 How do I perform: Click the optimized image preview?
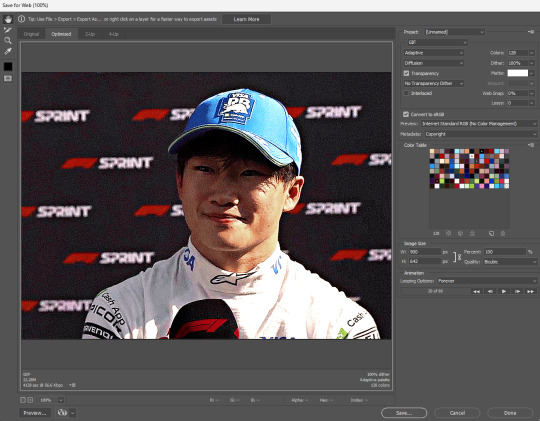[206, 206]
